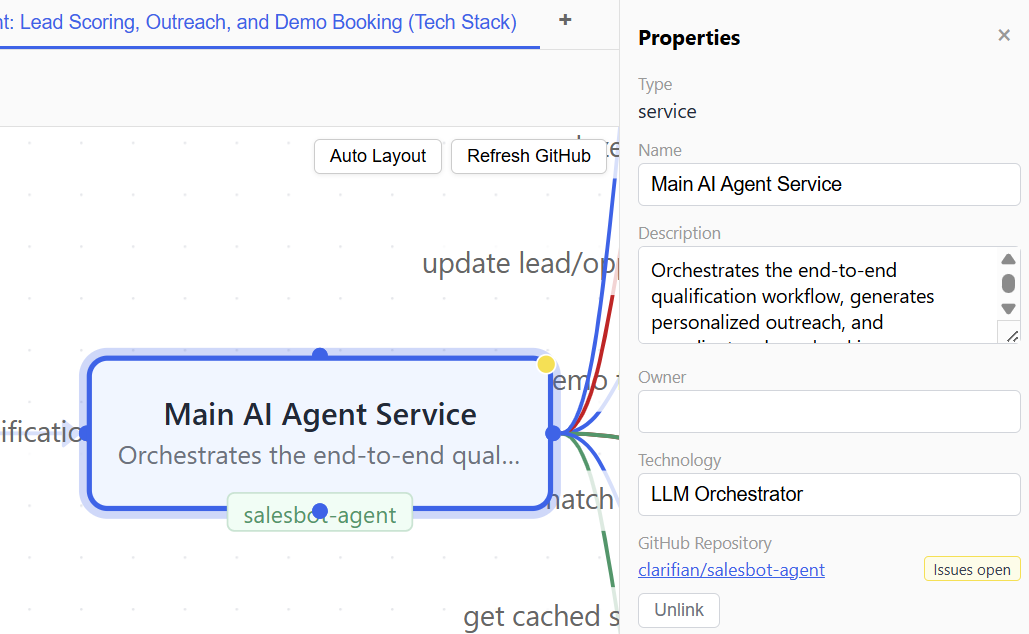Screen dimensions: 1029x634
Task: Click the Description scrollbar thumb
Action: pos(1008,284)
